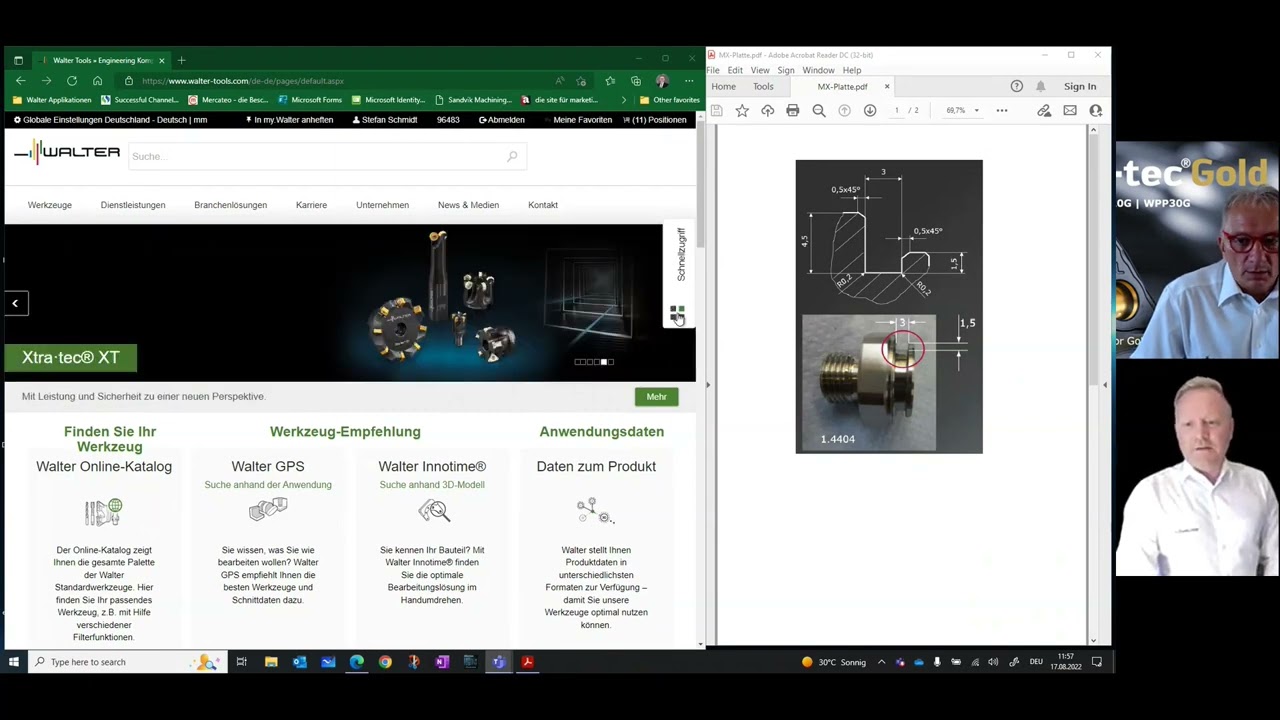Open OneNote from the taskbar
Viewport: 1280px width, 720px height.
(442, 662)
